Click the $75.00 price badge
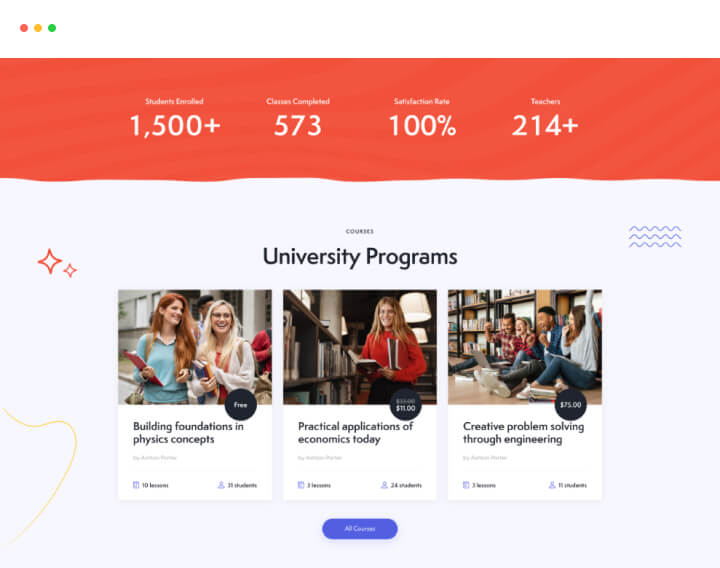 (570, 405)
